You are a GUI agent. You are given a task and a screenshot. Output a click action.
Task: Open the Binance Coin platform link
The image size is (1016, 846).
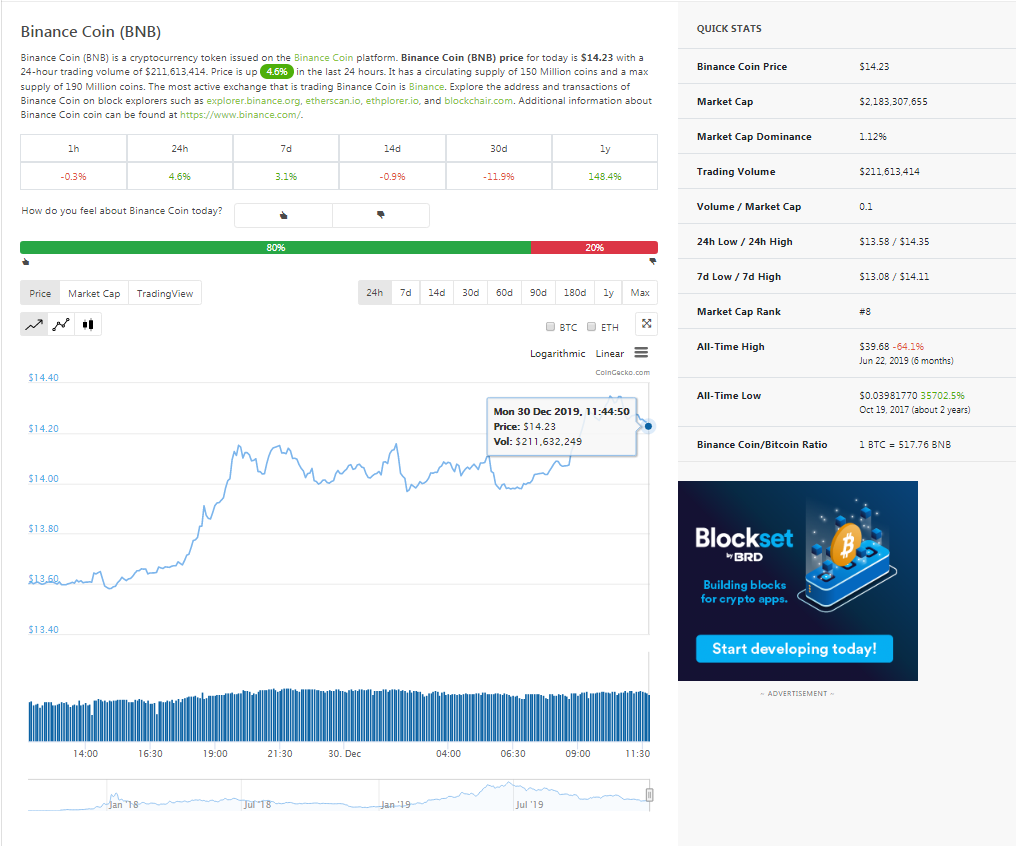323,58
